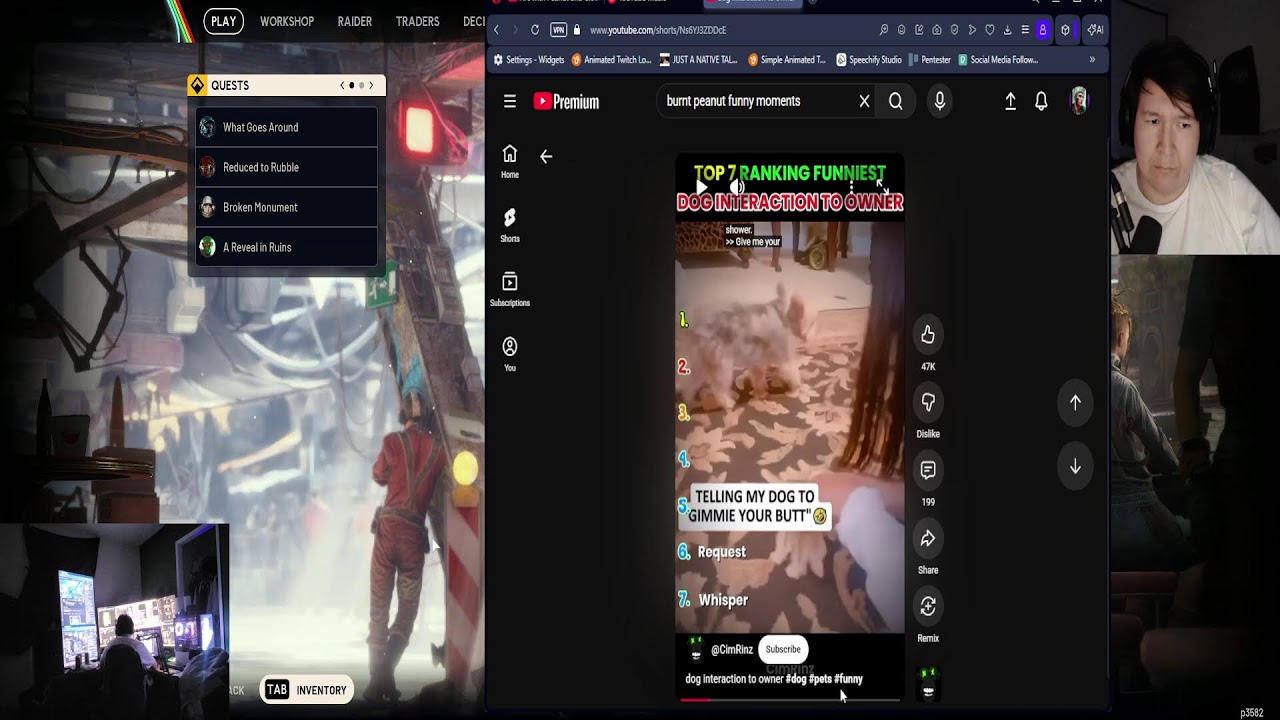
Task: Open Home in YouTube sidebar
Action: [510, 160]
